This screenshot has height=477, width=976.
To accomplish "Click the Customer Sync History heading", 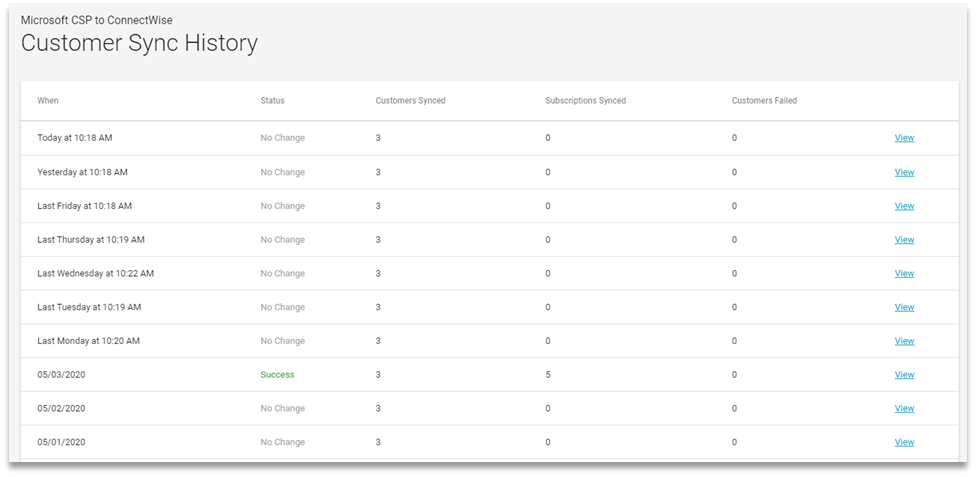I will (139, 44).
